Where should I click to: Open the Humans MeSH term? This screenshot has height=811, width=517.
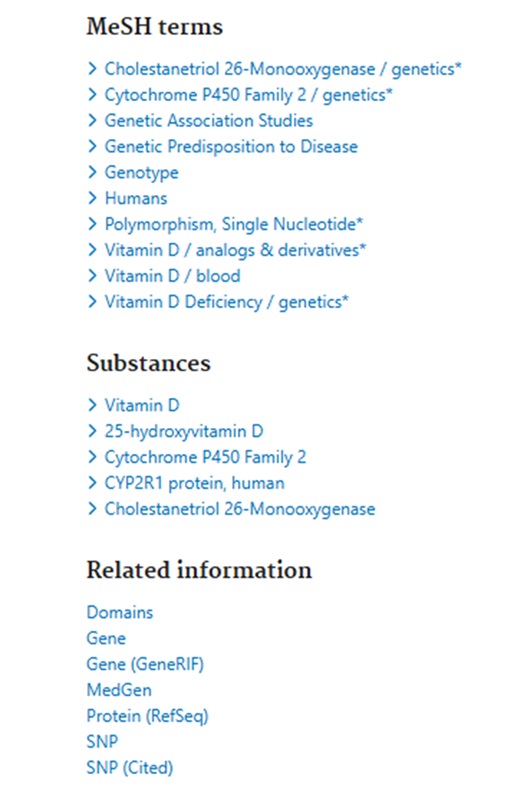pos(136,198)
